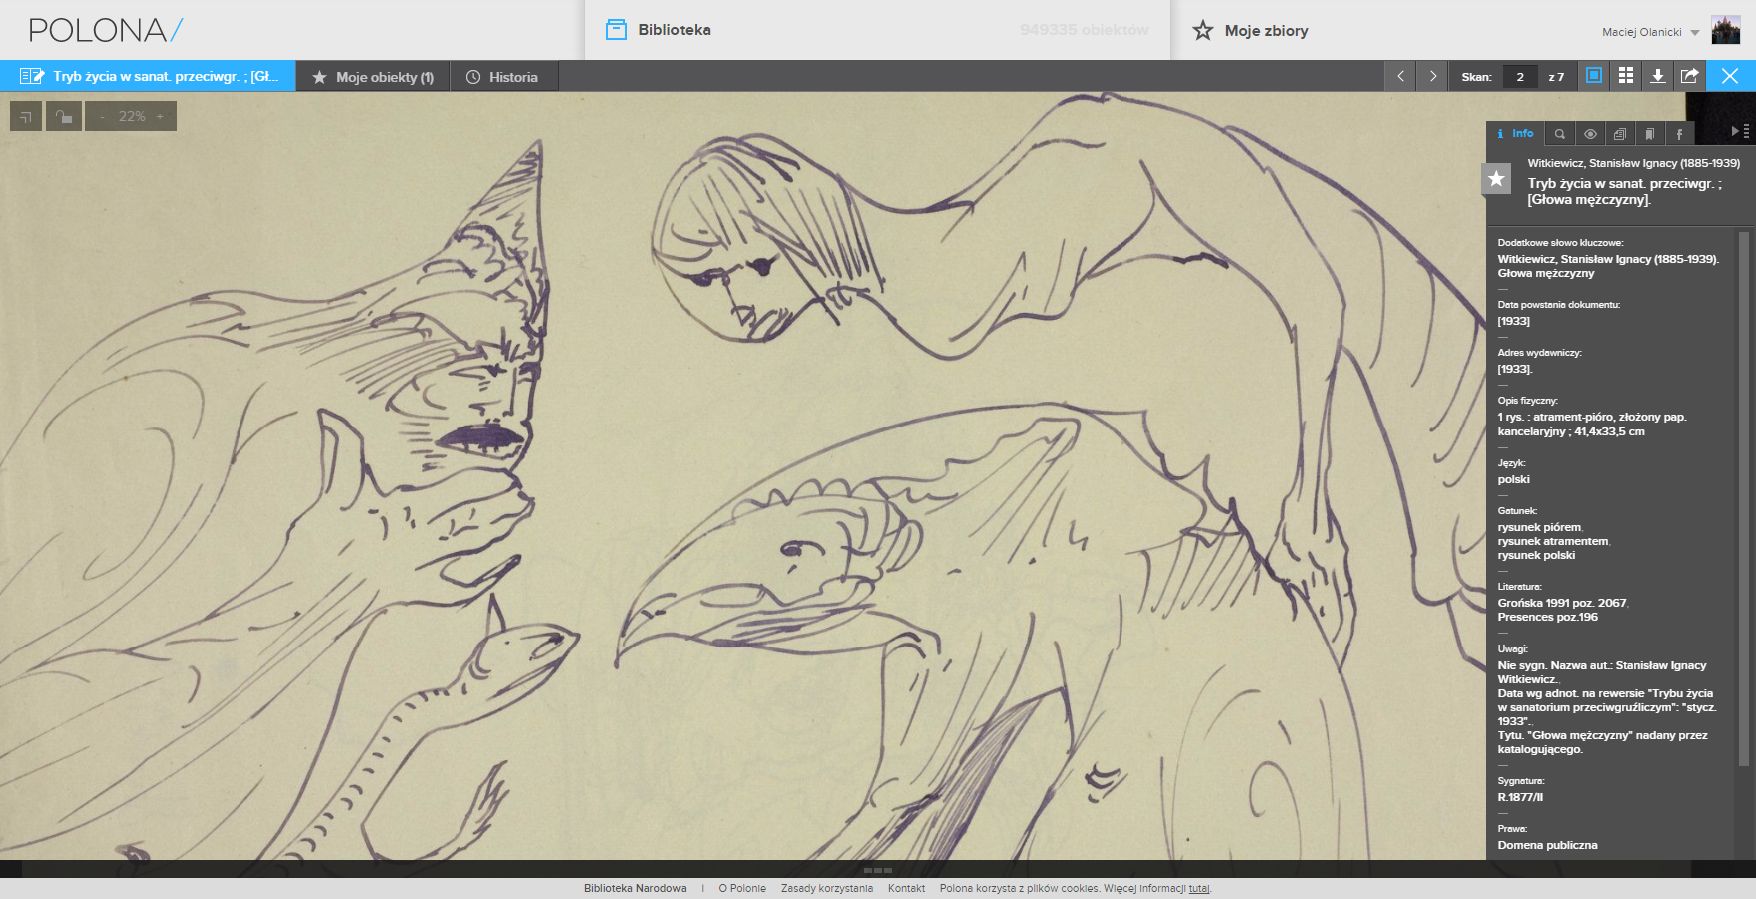Open the bookmarks tab in side panel

[x=1649, y=134]
